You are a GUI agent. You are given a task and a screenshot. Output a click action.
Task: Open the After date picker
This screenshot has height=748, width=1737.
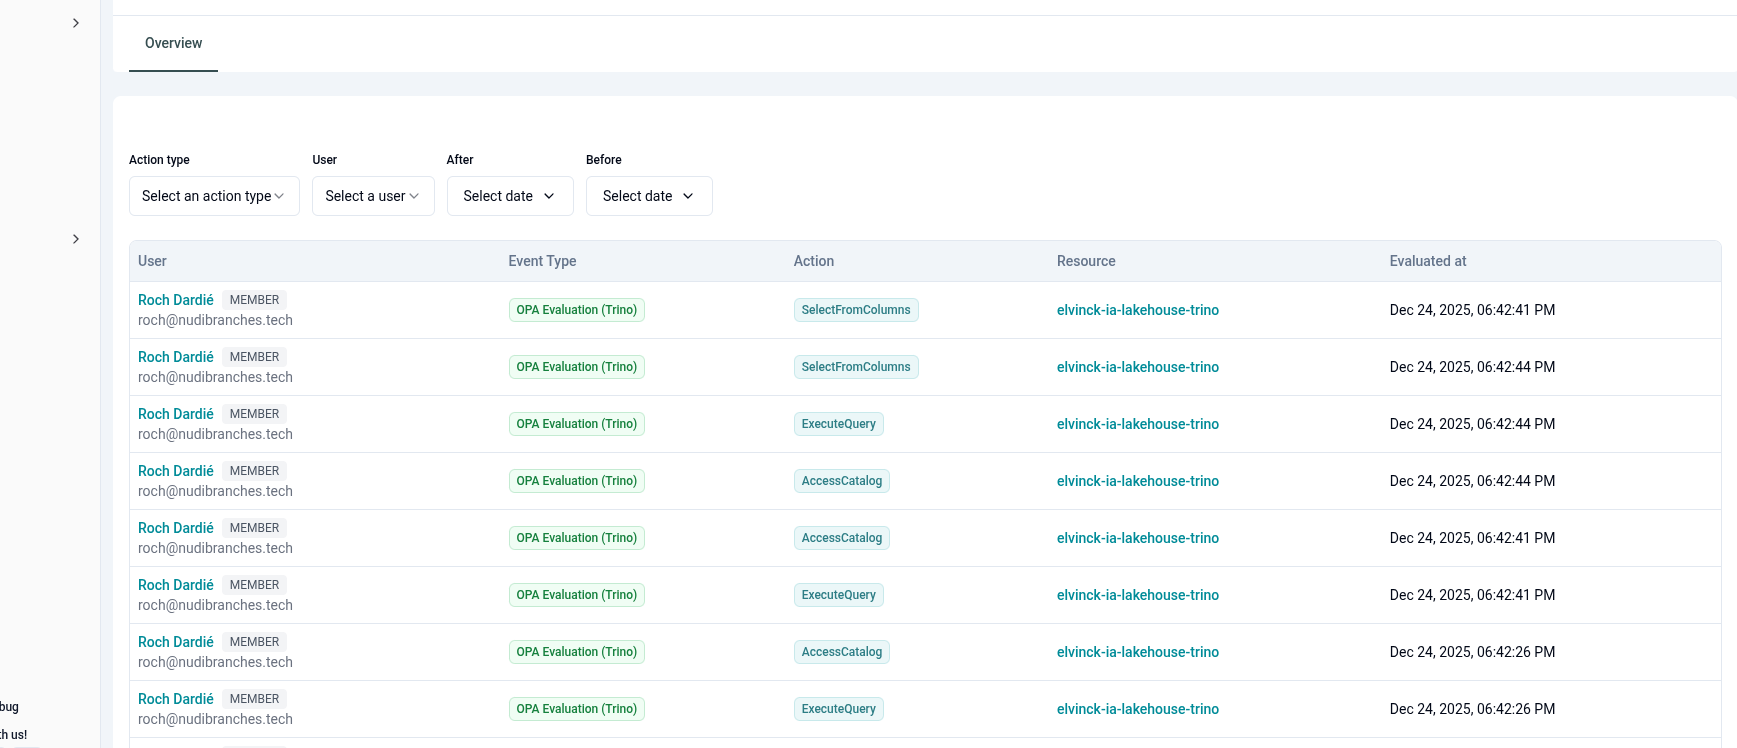(509, 196)
